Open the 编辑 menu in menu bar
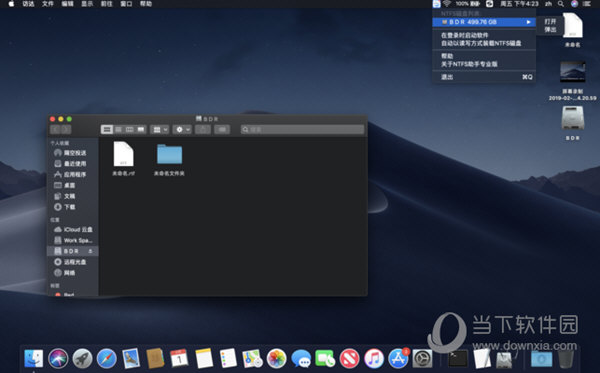 coord(67,4)
